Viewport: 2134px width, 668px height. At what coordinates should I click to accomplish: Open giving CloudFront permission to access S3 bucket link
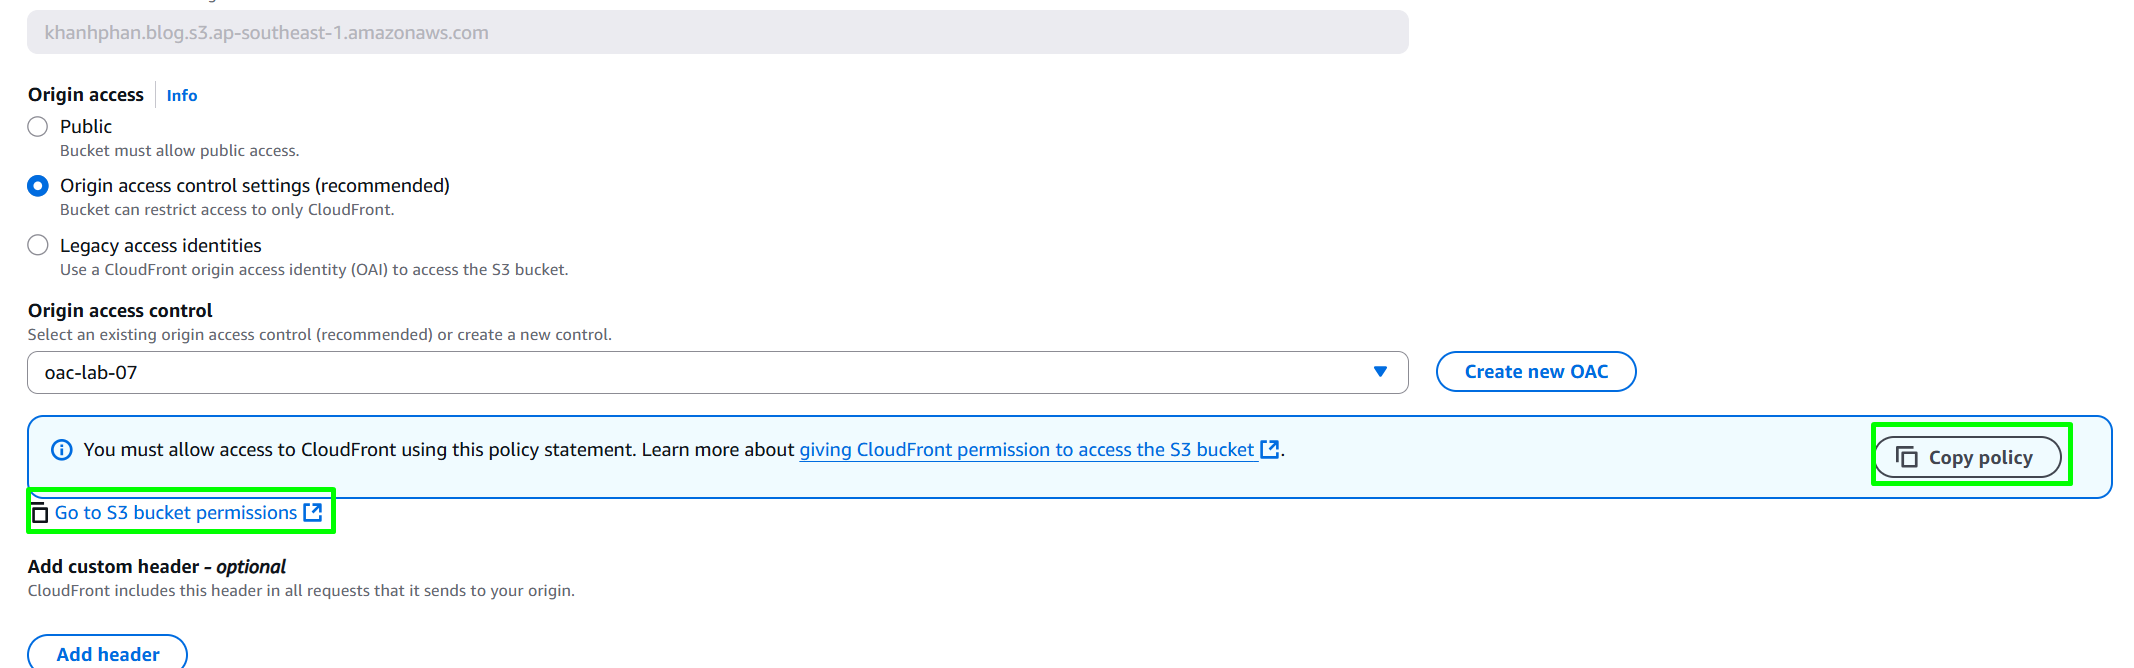1026,450
